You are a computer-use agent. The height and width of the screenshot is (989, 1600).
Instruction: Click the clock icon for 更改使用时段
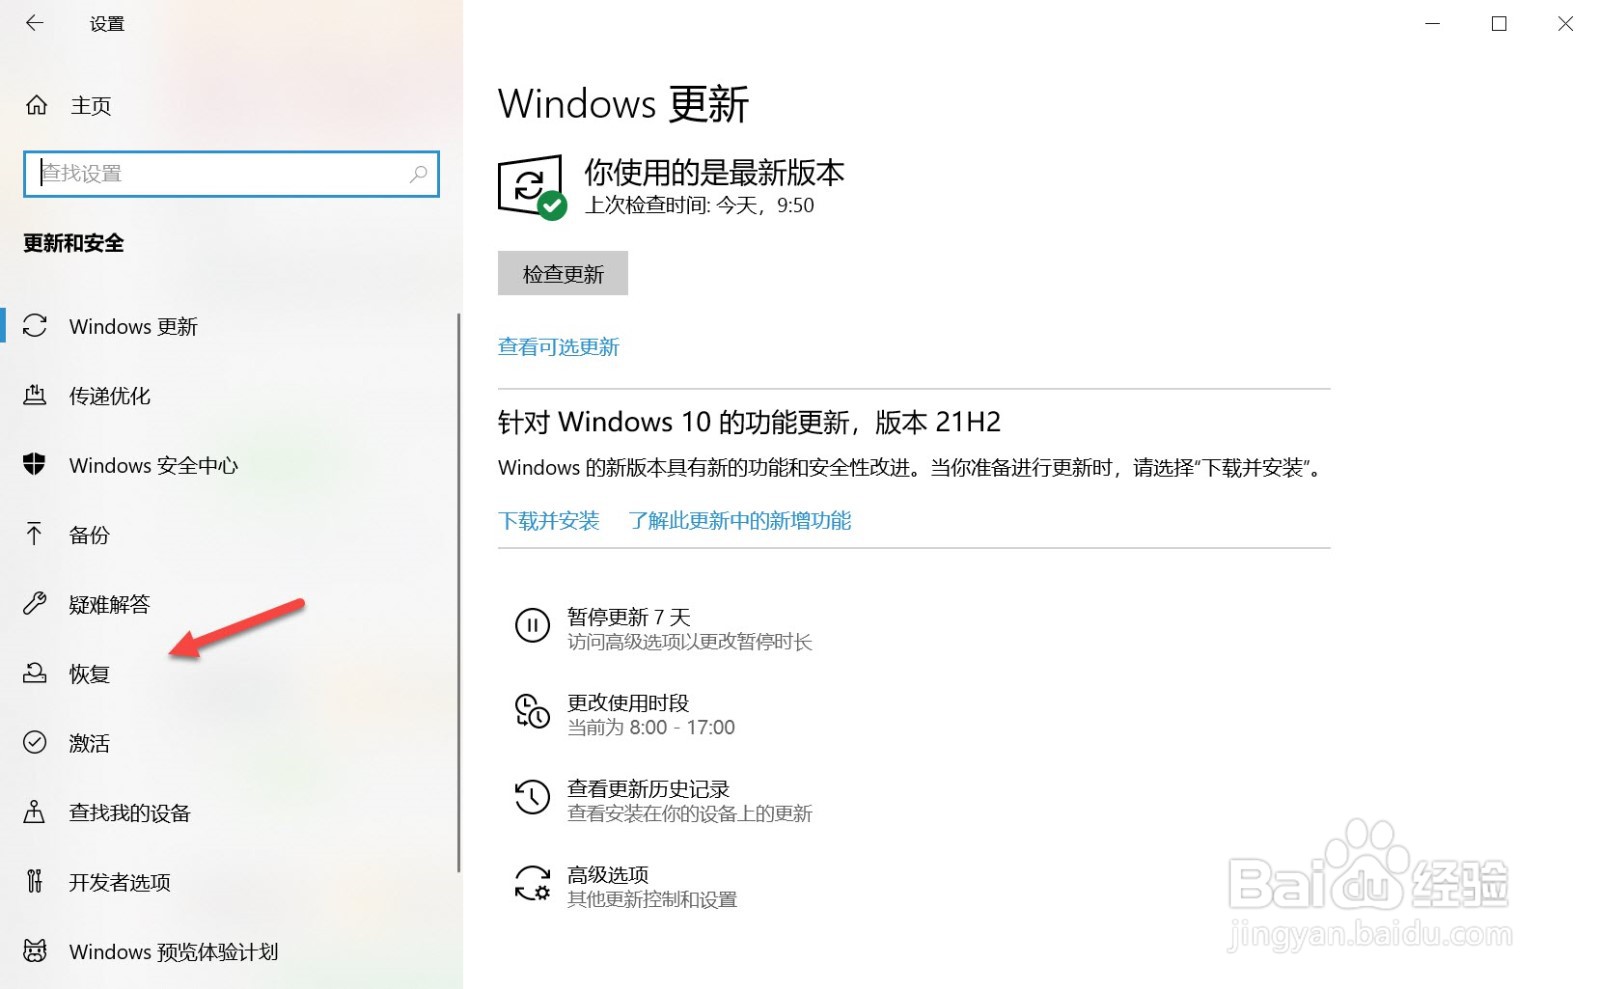(x=532, y=712)
